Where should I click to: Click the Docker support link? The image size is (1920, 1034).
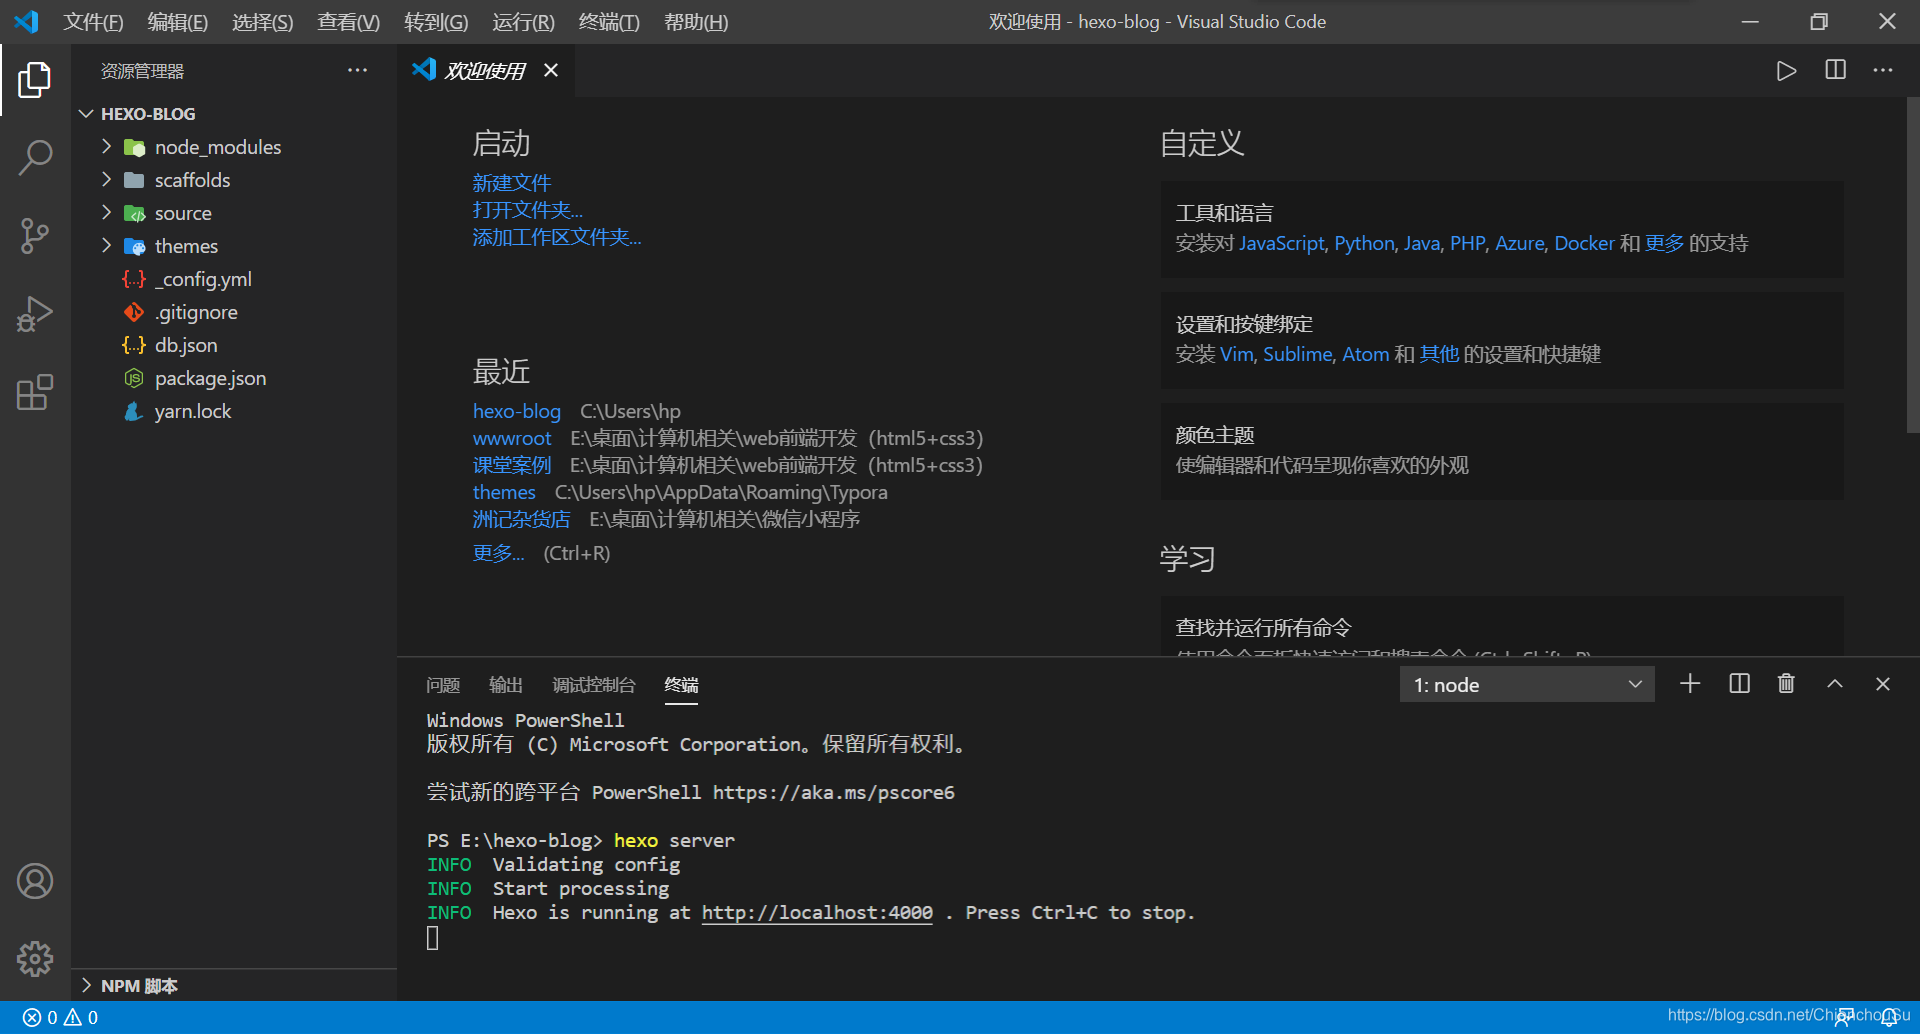point(1584,243)
